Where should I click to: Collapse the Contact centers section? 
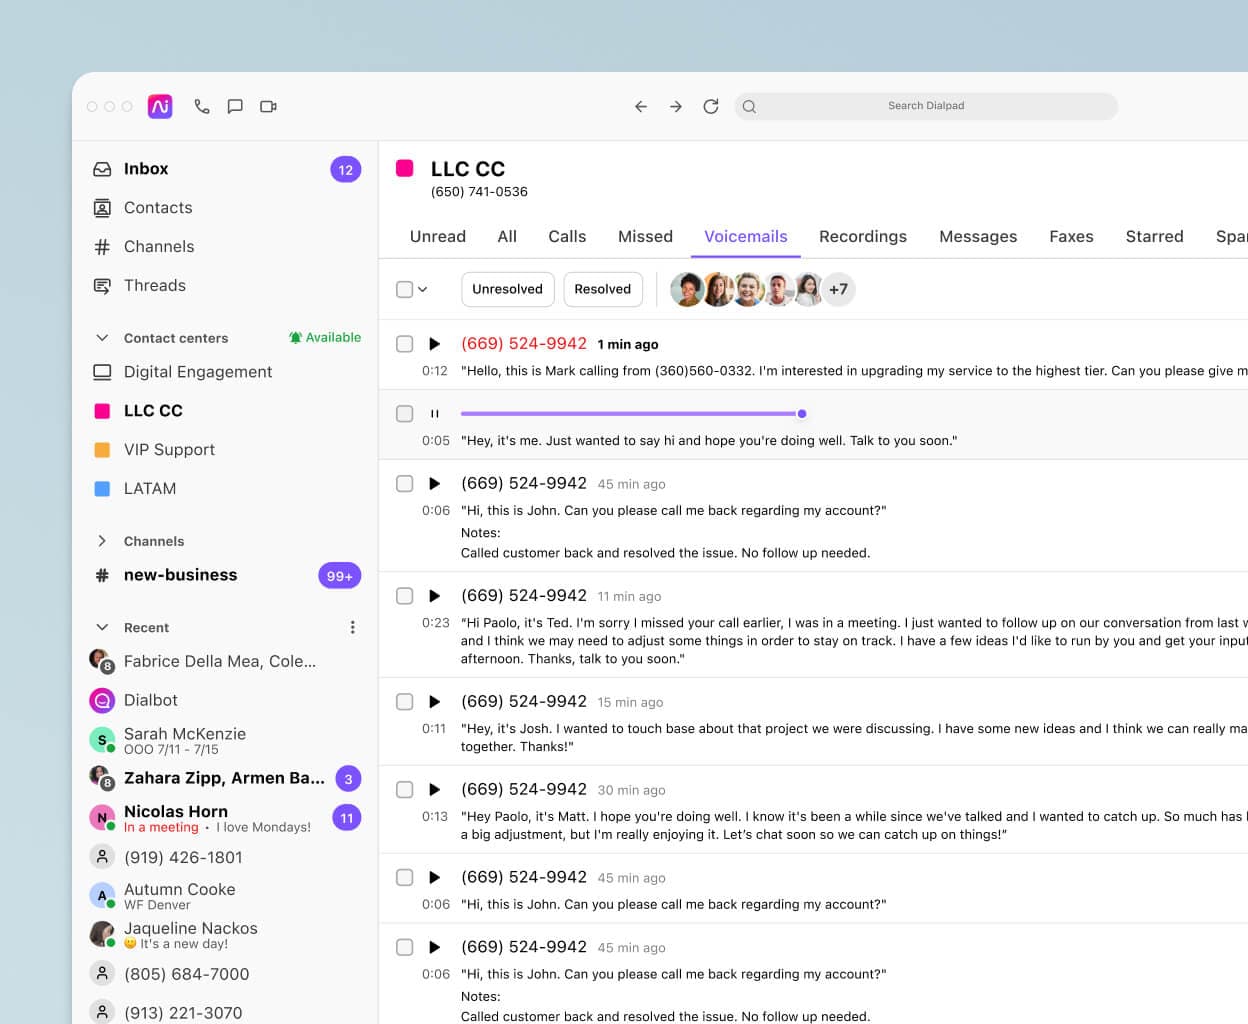(x=102, y=338)
